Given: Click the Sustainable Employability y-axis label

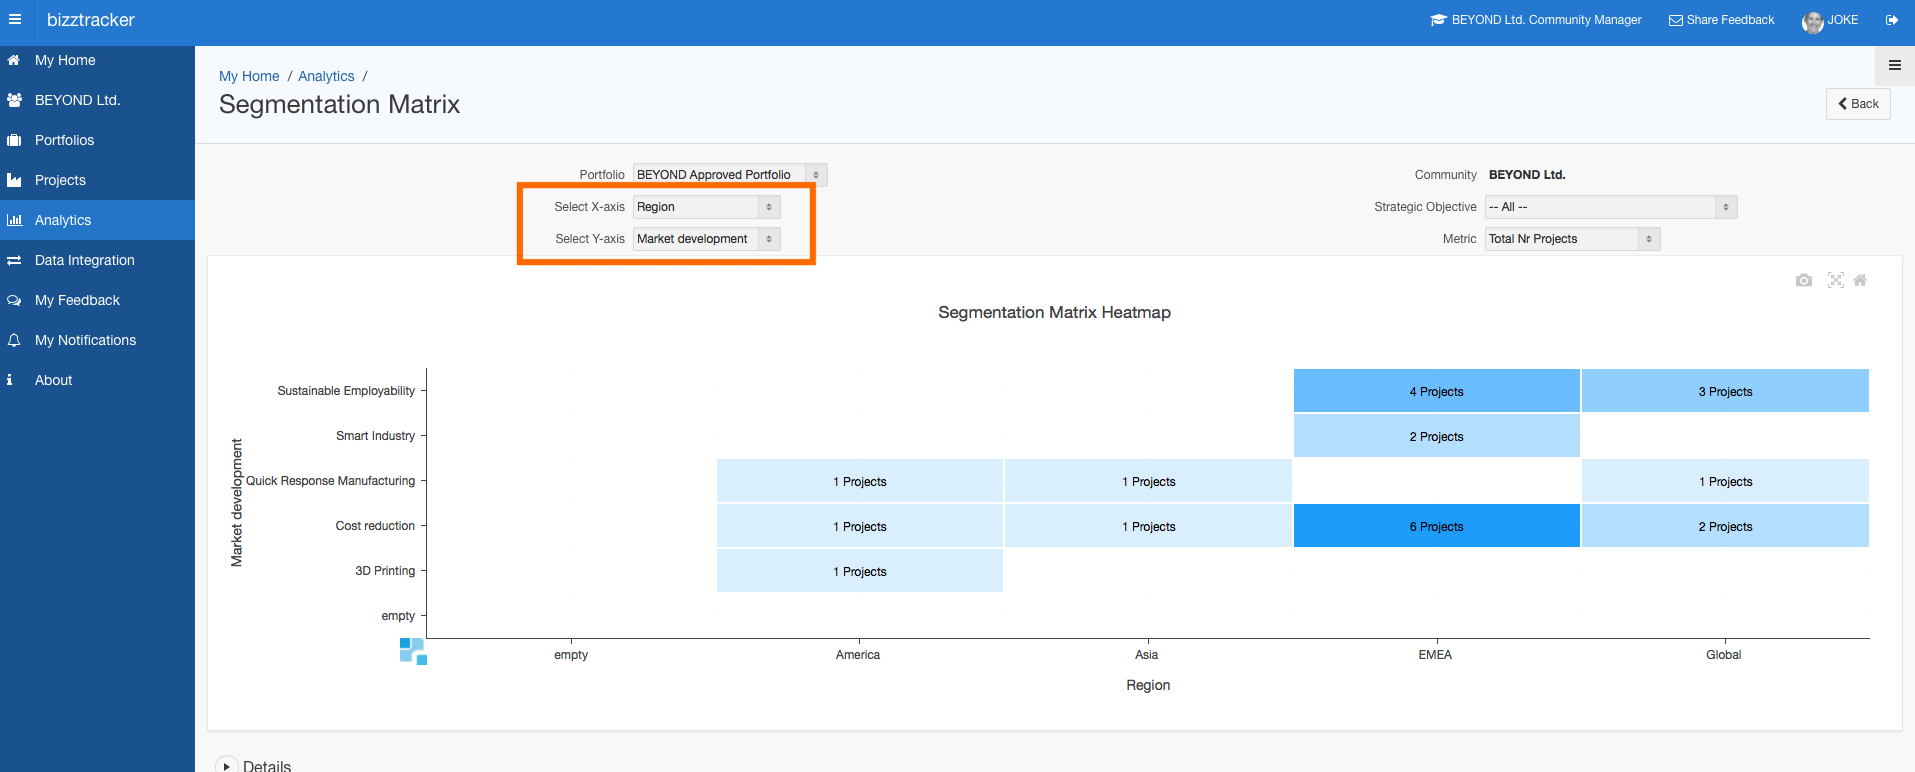Looking at the screenshot, I should [346, 391].
